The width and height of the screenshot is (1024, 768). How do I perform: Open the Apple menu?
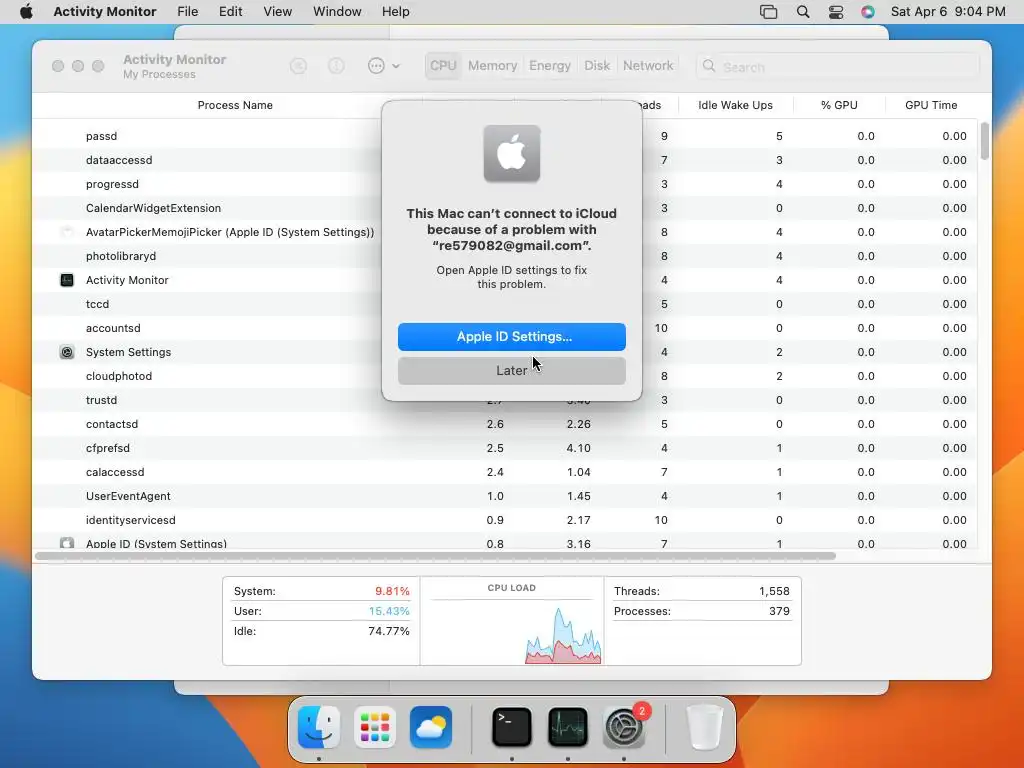point(26,12)
